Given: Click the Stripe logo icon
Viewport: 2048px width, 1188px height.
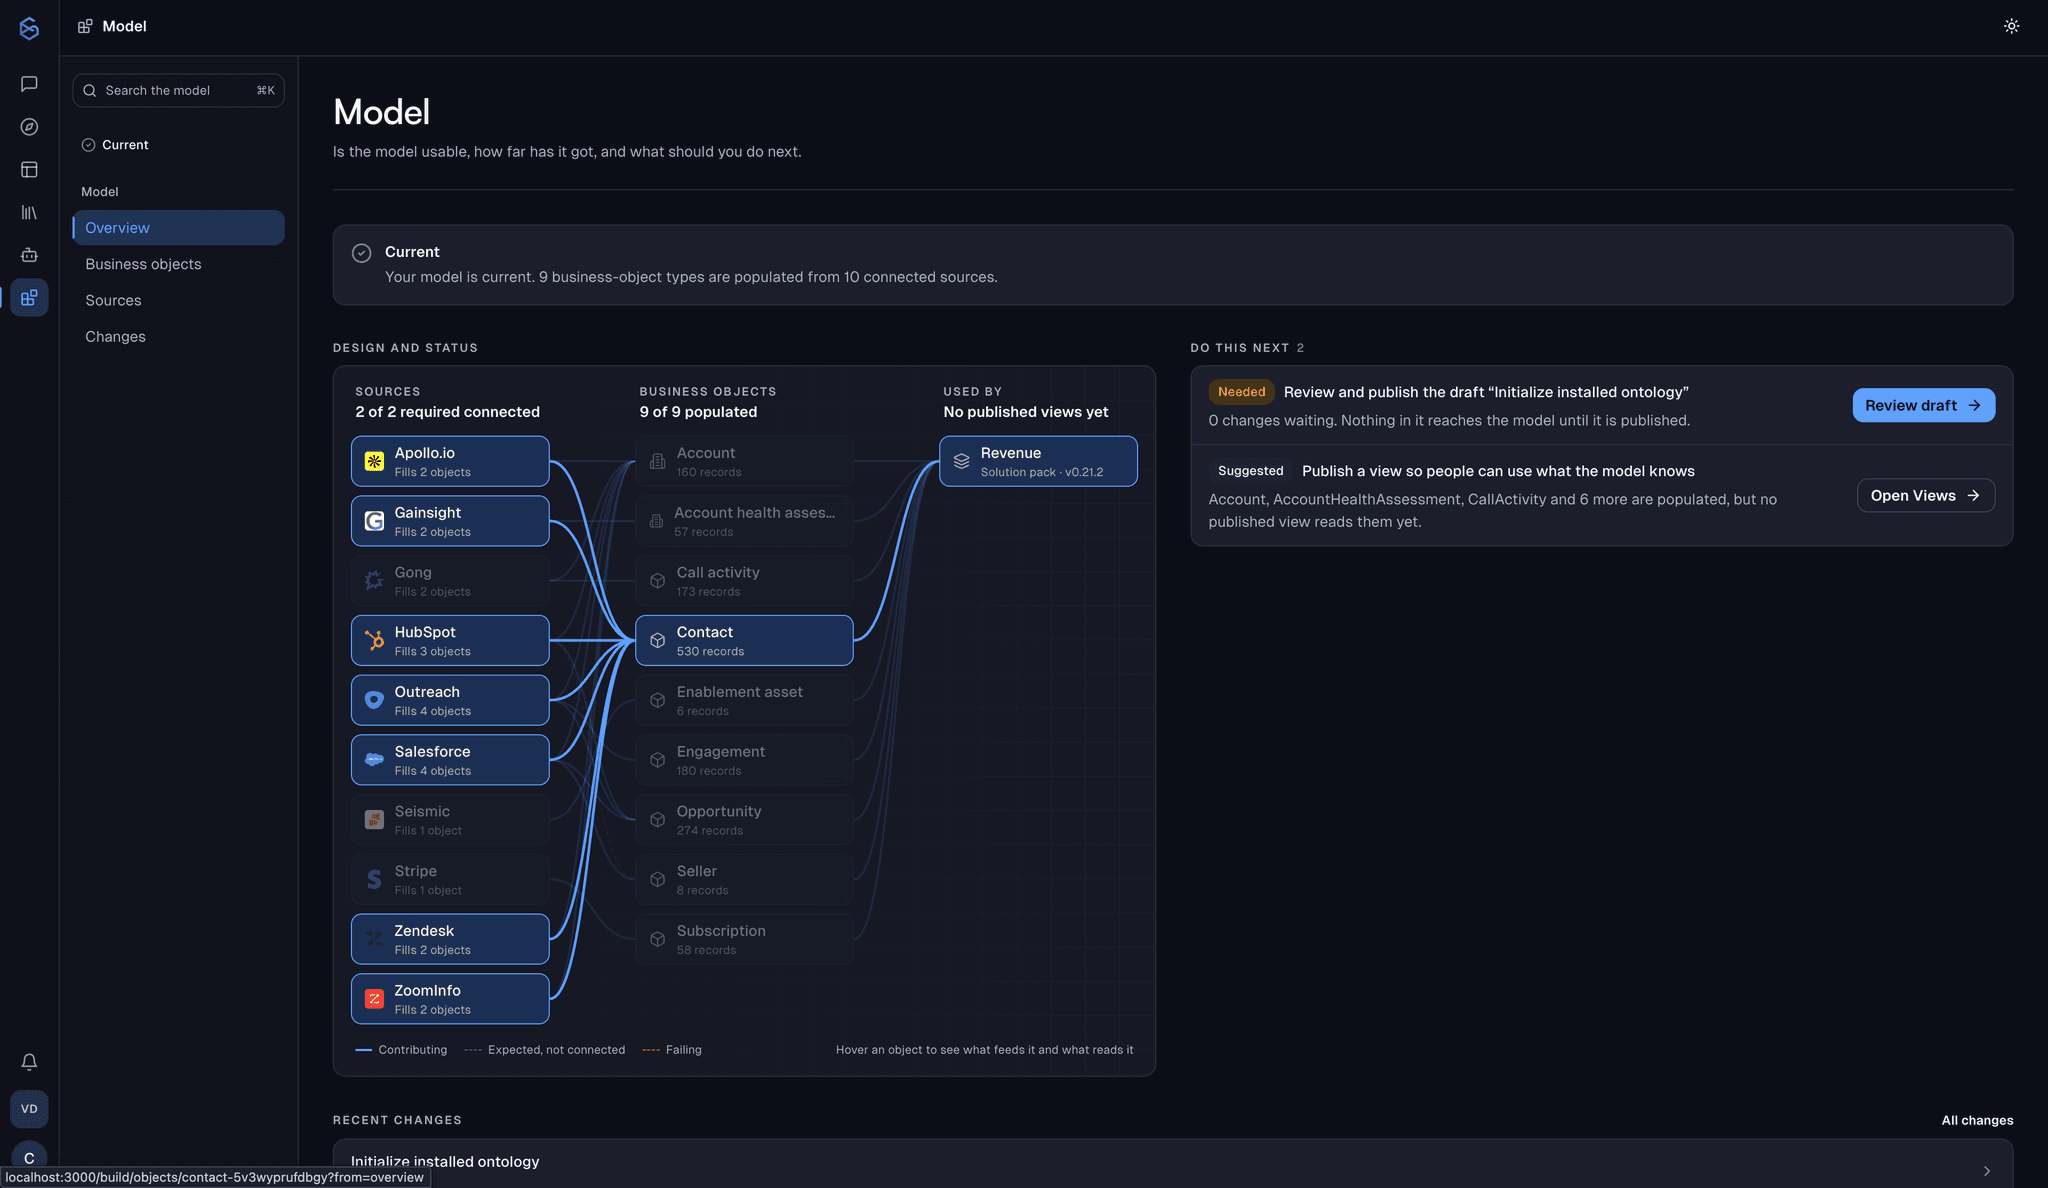Looking at the screenshot, I should [x=374, y=879].
